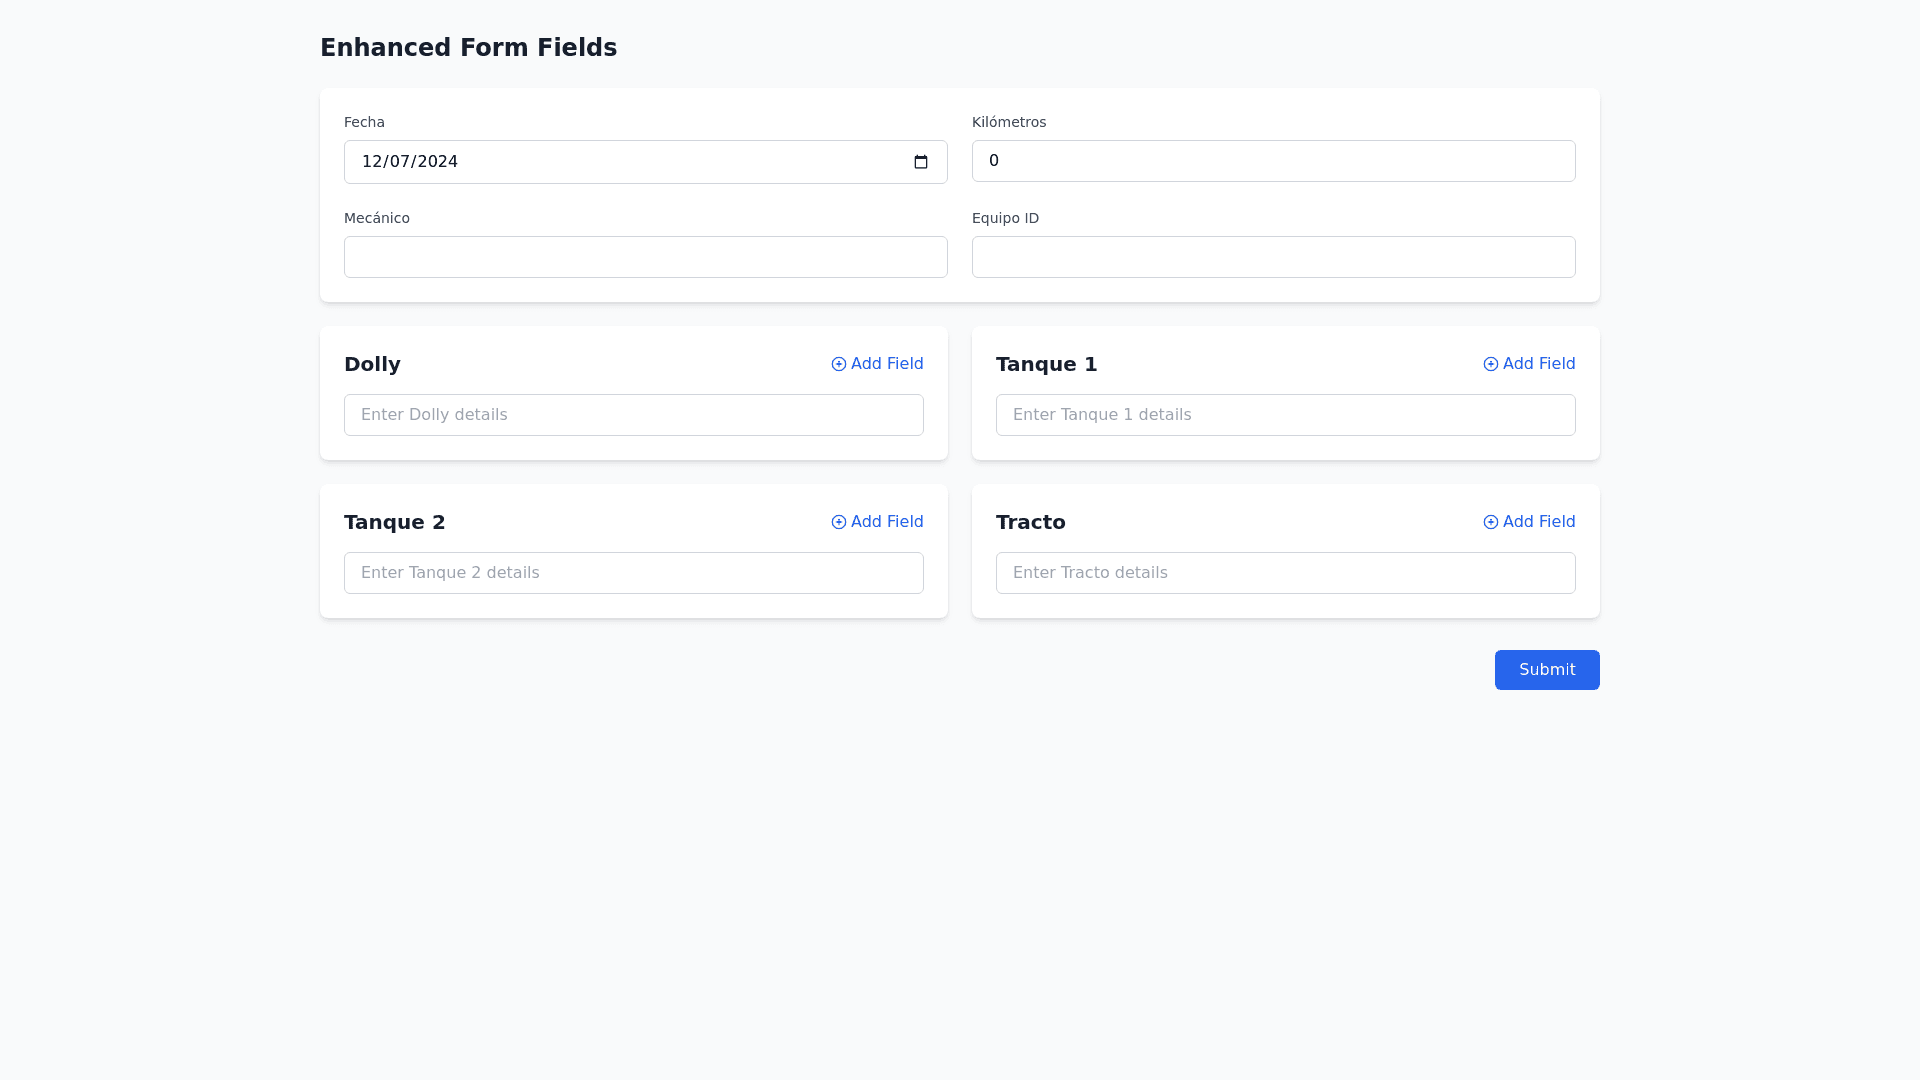
Task: Select the Equipo ID text field
Action: click(1273, 257)
